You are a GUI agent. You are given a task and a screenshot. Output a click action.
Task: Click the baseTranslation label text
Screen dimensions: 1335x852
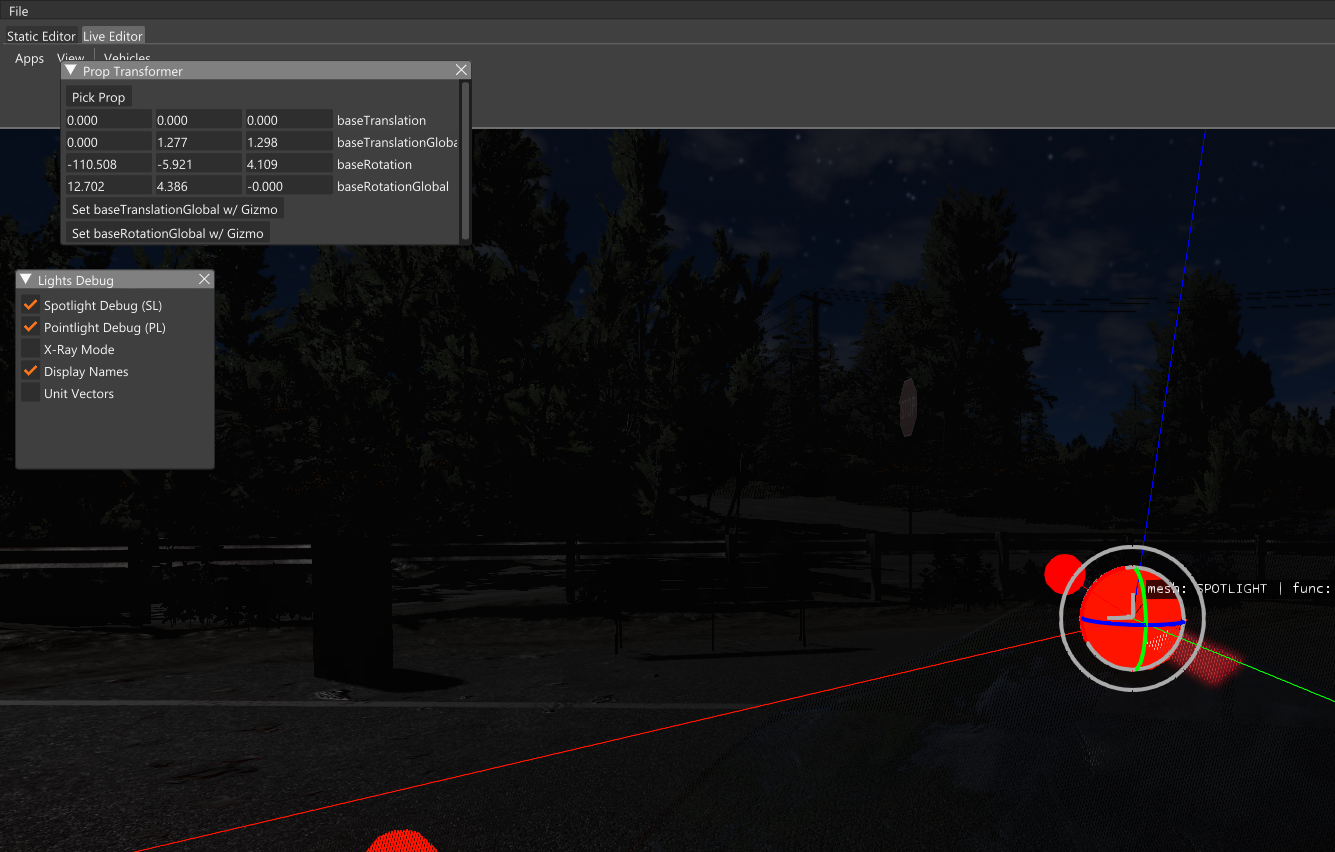[381, 120]
